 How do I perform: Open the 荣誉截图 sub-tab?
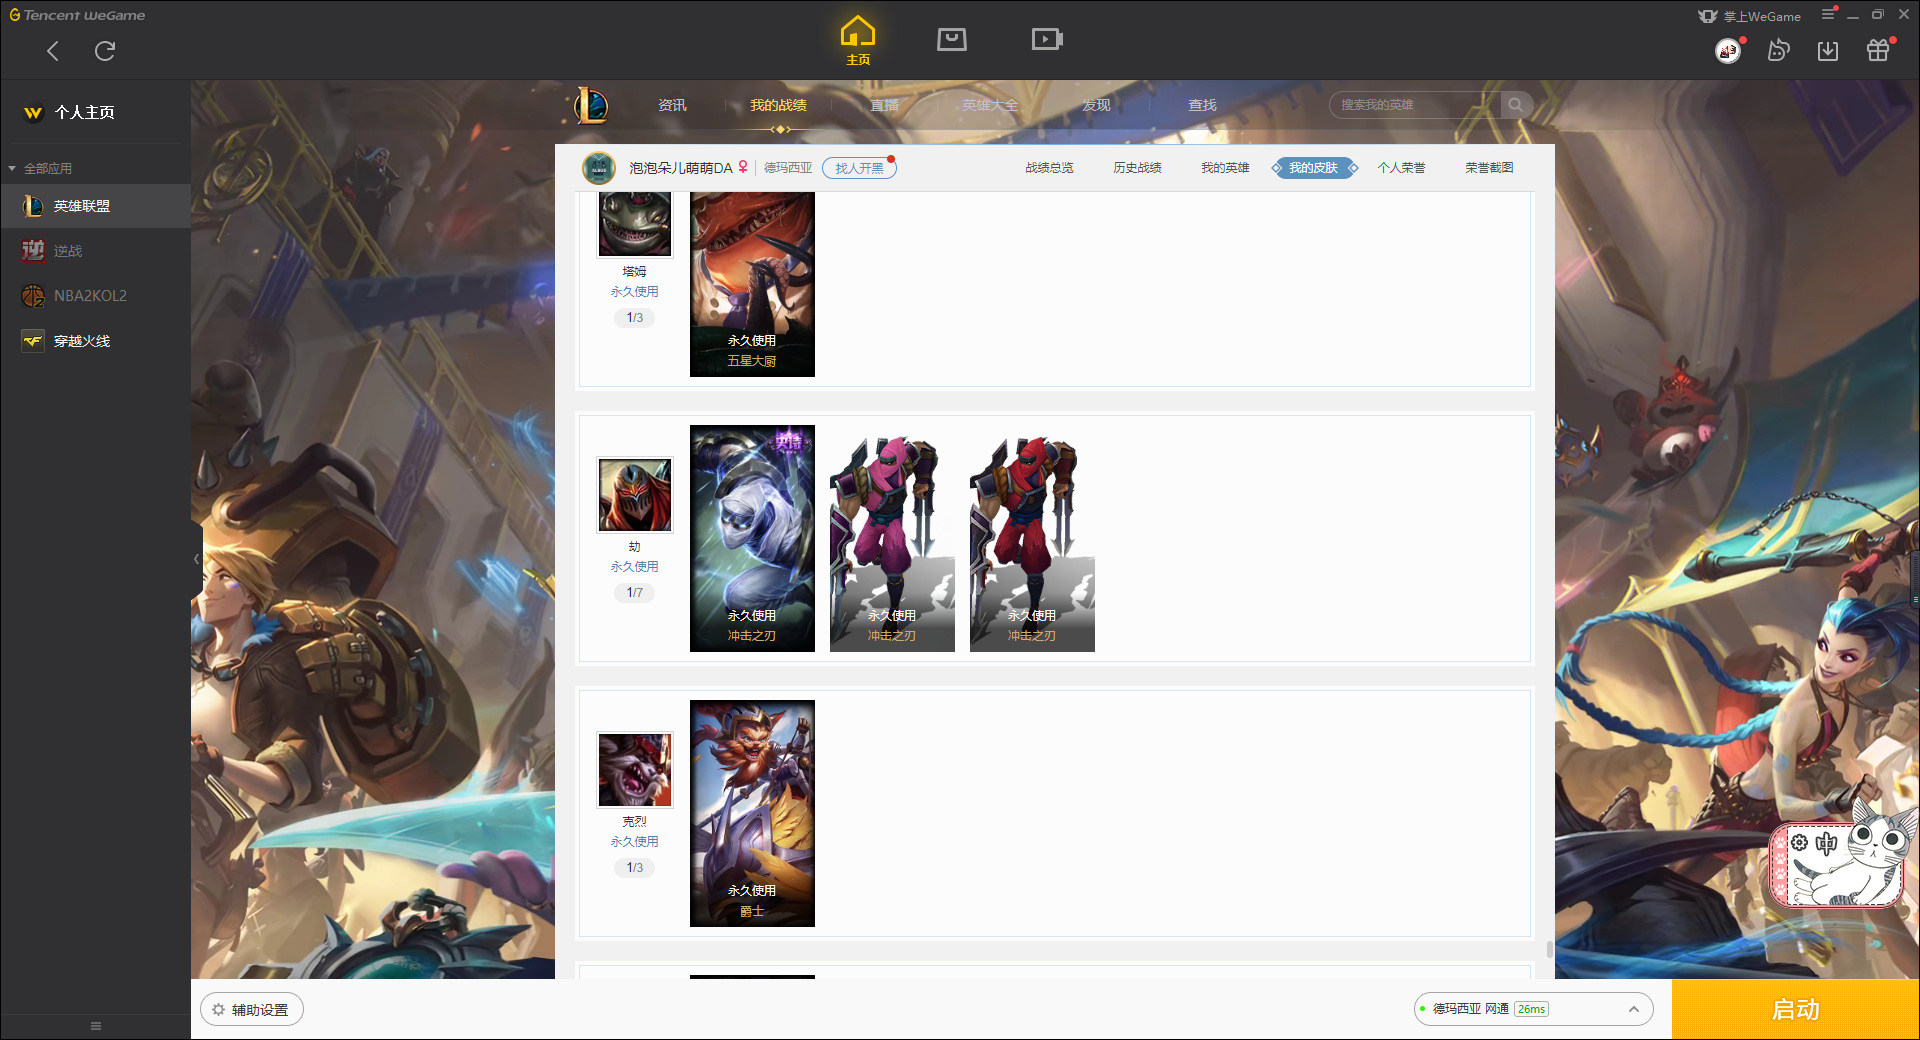pyautogui.click(x=1489, y=168)
